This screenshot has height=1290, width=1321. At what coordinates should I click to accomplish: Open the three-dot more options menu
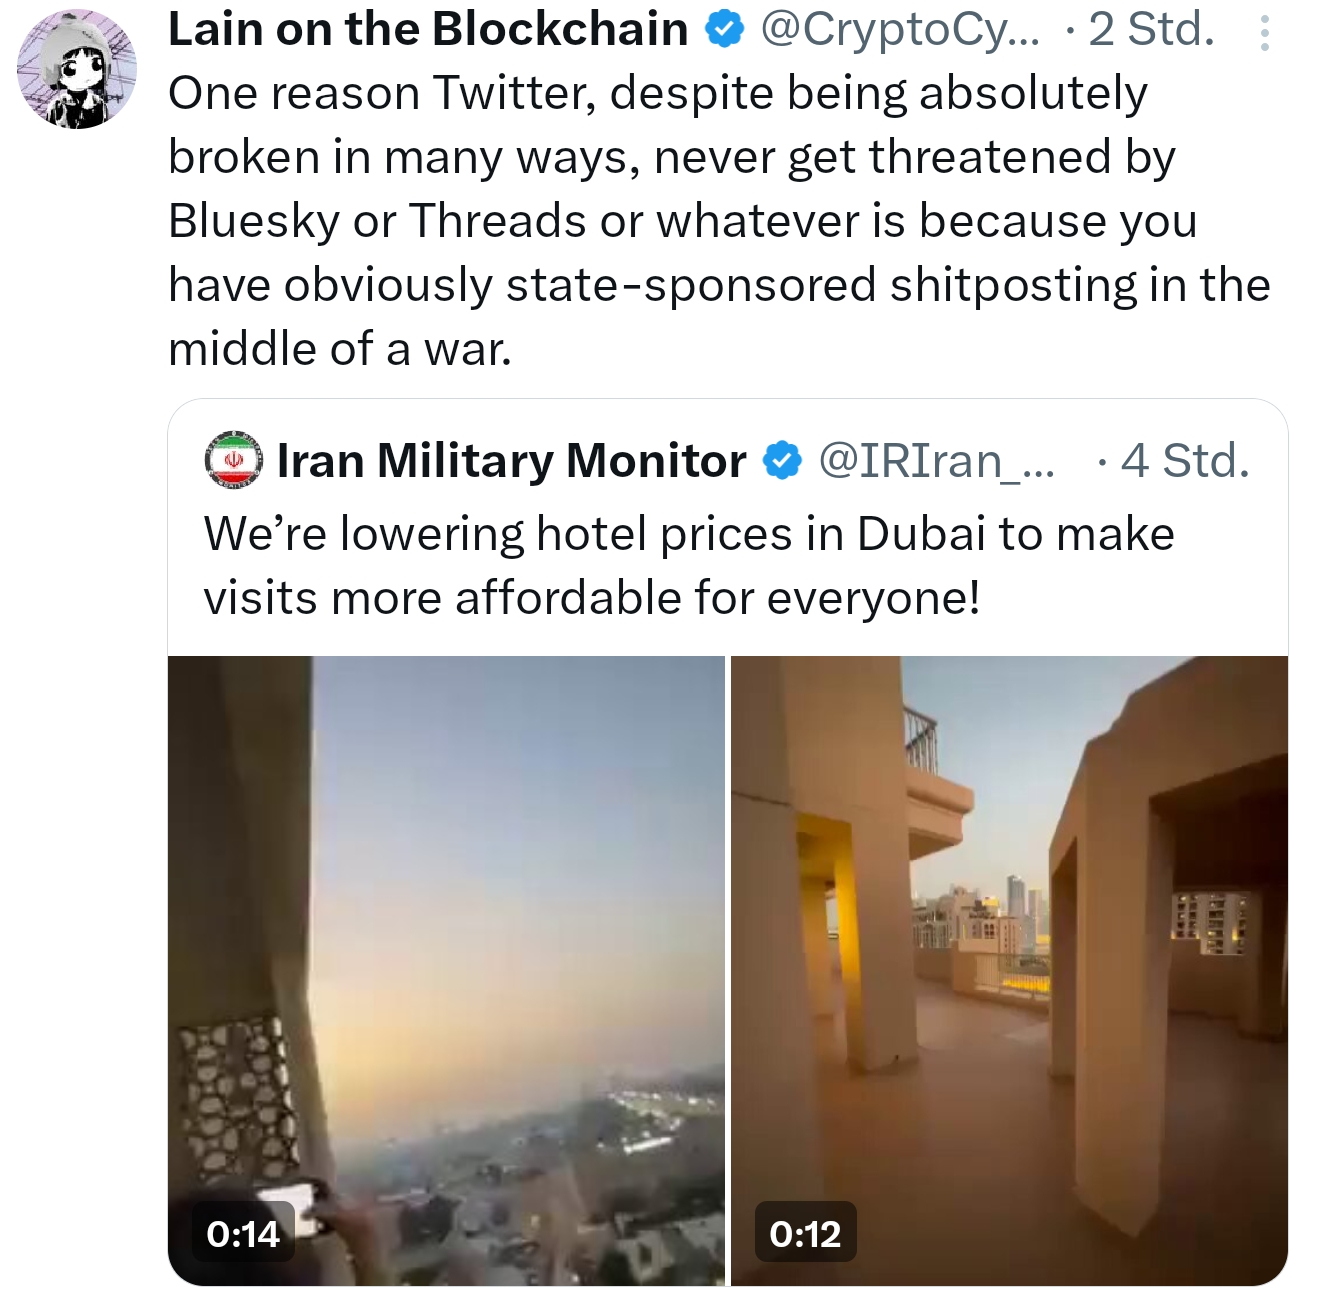1264,34
